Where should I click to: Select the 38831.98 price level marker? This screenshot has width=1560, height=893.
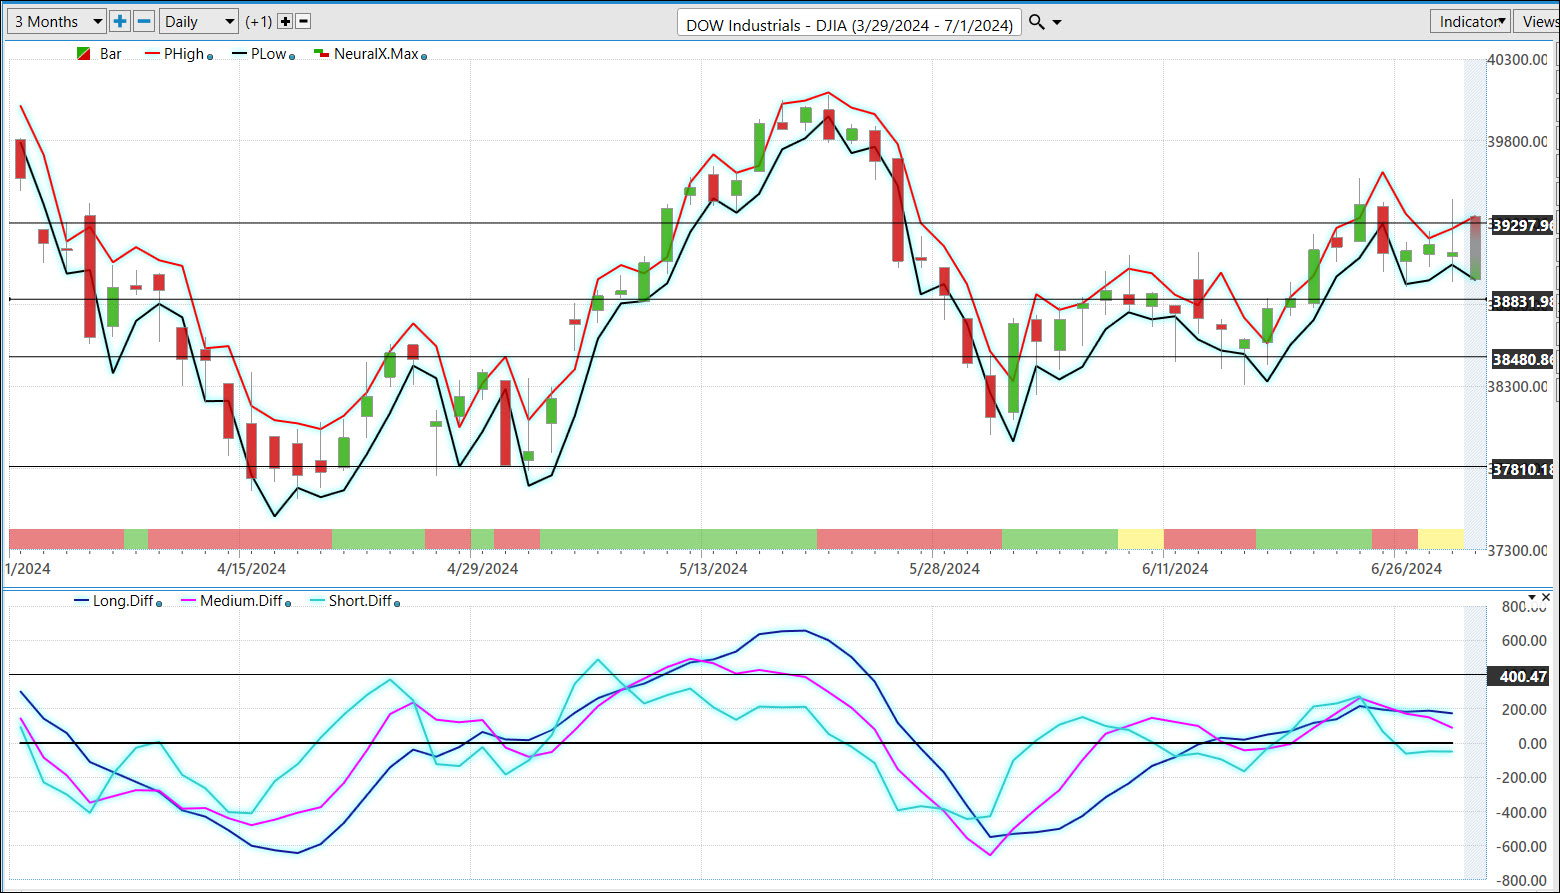point(1521,301)
